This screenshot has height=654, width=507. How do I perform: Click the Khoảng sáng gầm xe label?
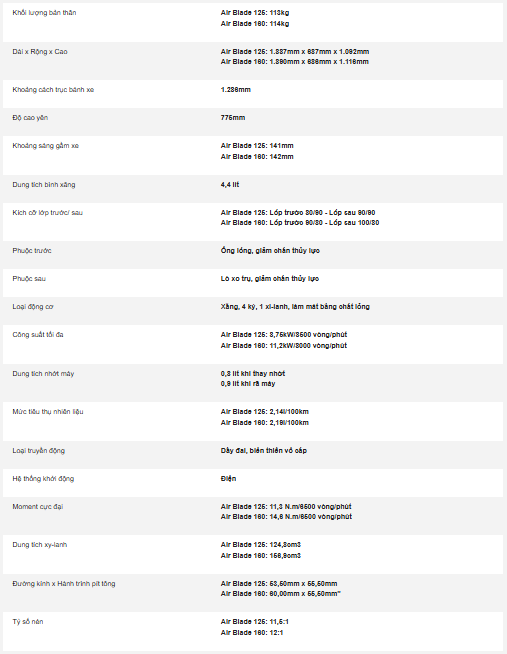(45, 146)
